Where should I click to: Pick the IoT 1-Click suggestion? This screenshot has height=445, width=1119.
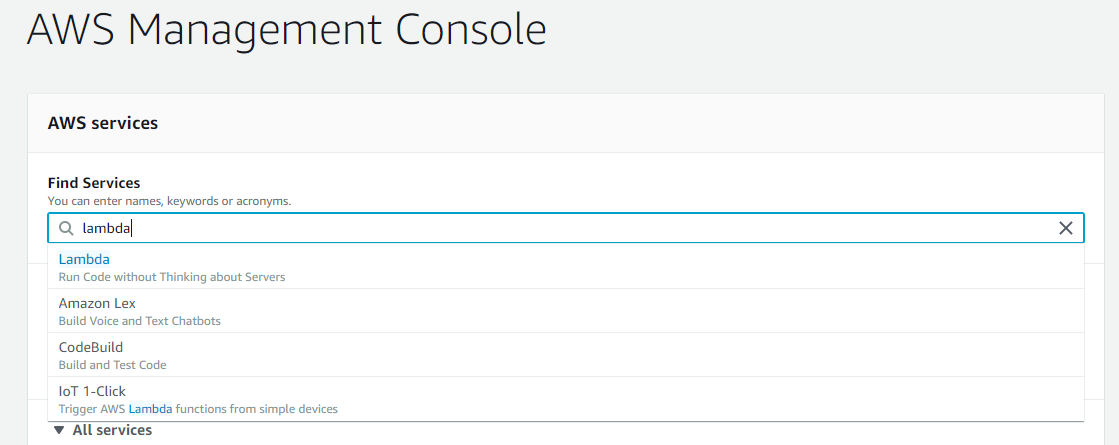92,392
